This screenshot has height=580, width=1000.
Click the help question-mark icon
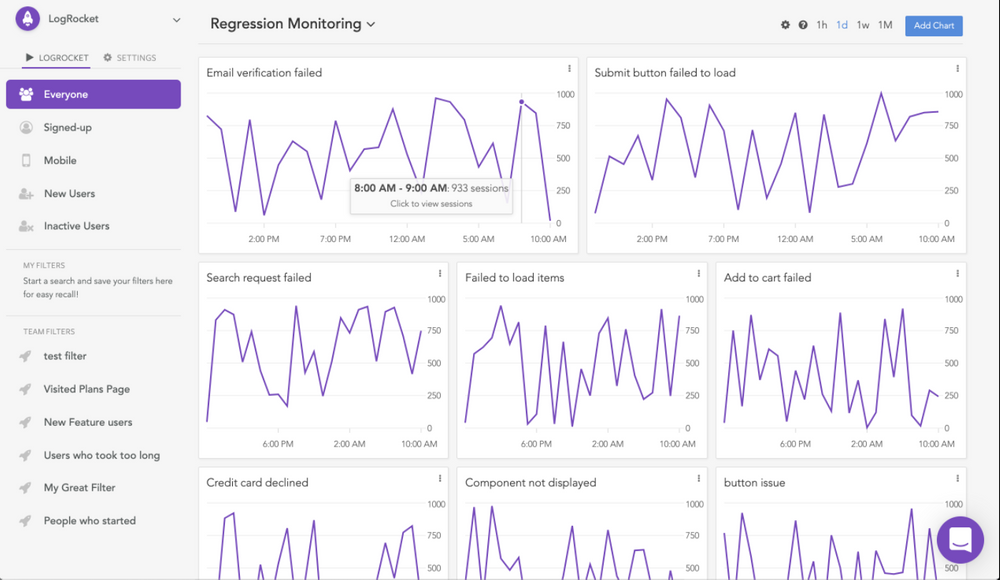tap(803, 25)
